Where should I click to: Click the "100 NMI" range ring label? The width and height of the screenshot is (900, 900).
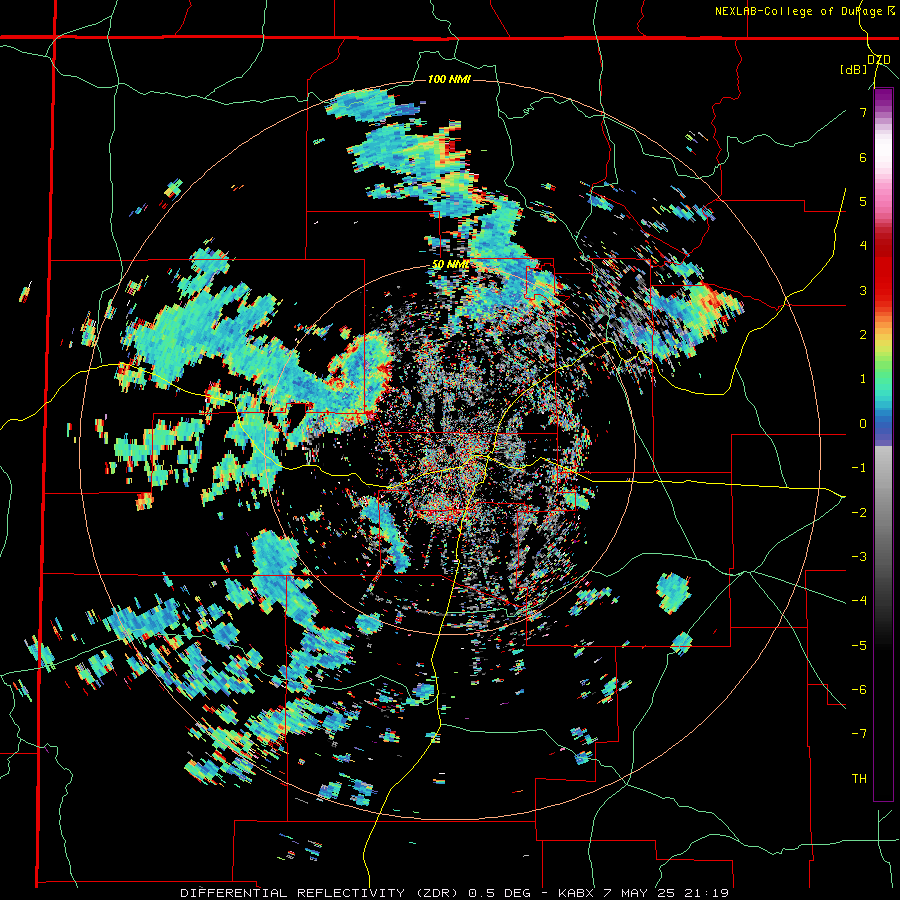tap(449, 79)
